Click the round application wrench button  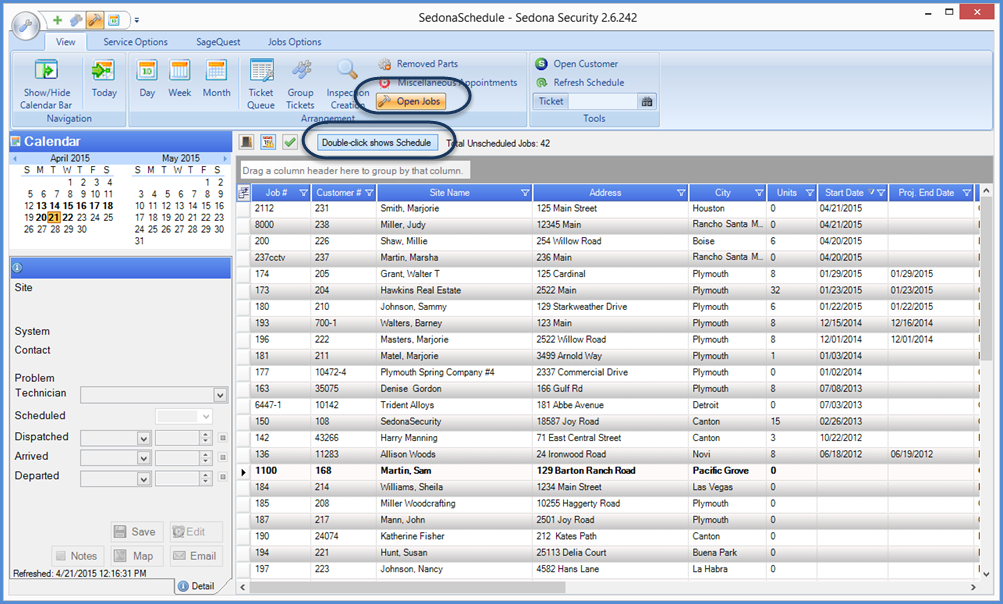point(26,26)
